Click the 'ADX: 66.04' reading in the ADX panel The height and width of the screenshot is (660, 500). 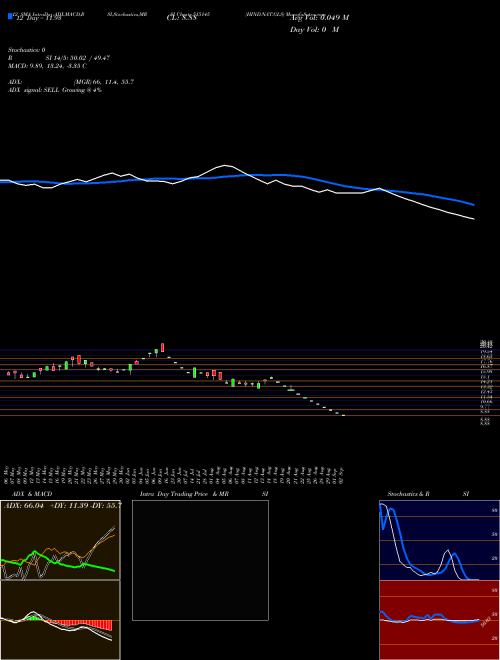[24, 505]
